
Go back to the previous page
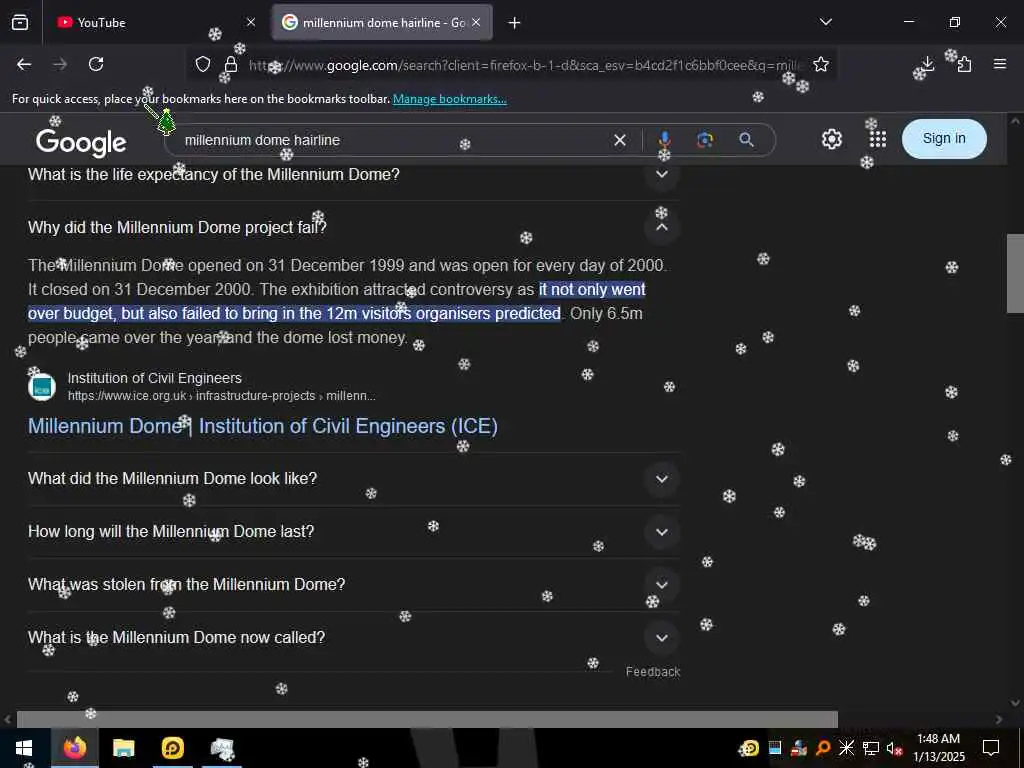click(24, 64)
